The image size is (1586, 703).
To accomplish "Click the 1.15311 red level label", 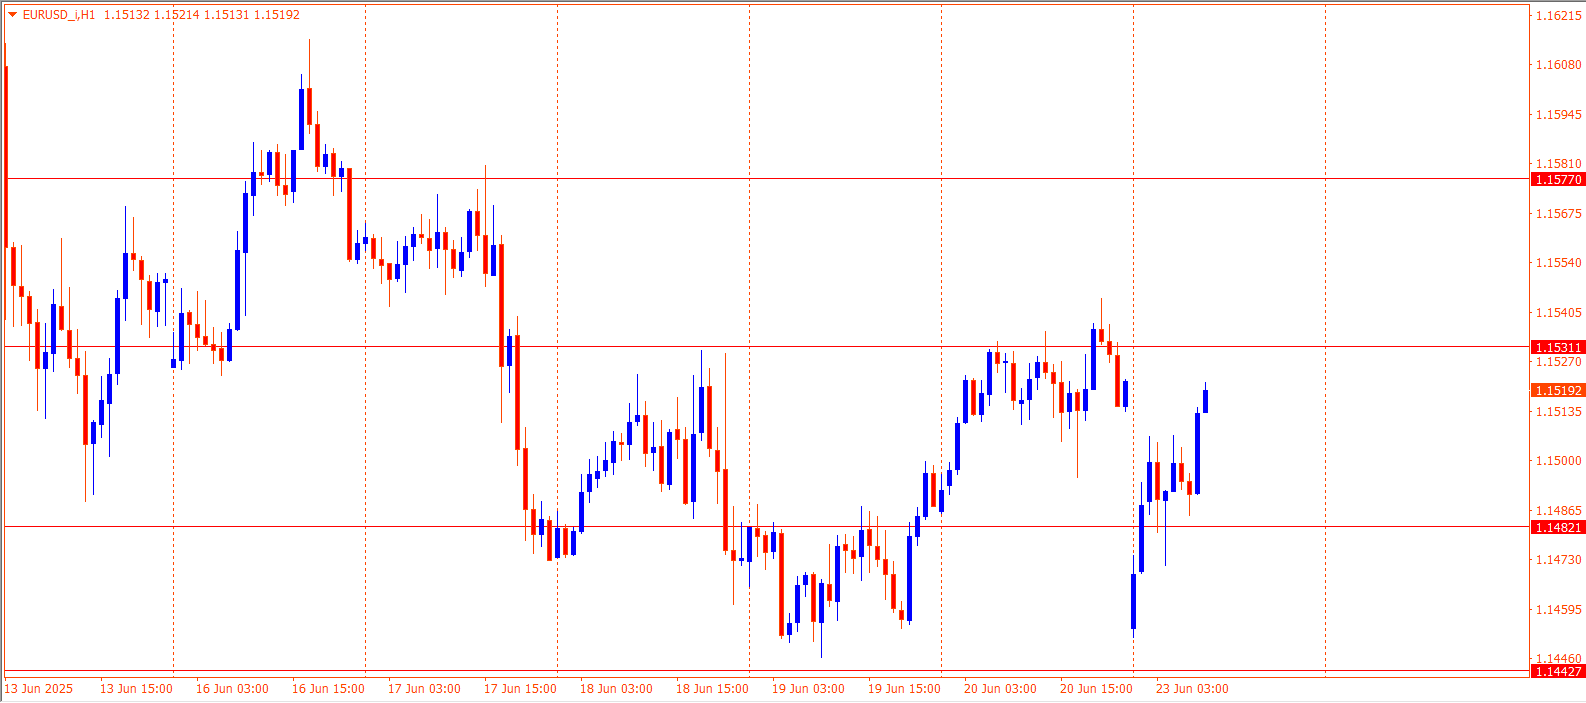I will 1558,347.
